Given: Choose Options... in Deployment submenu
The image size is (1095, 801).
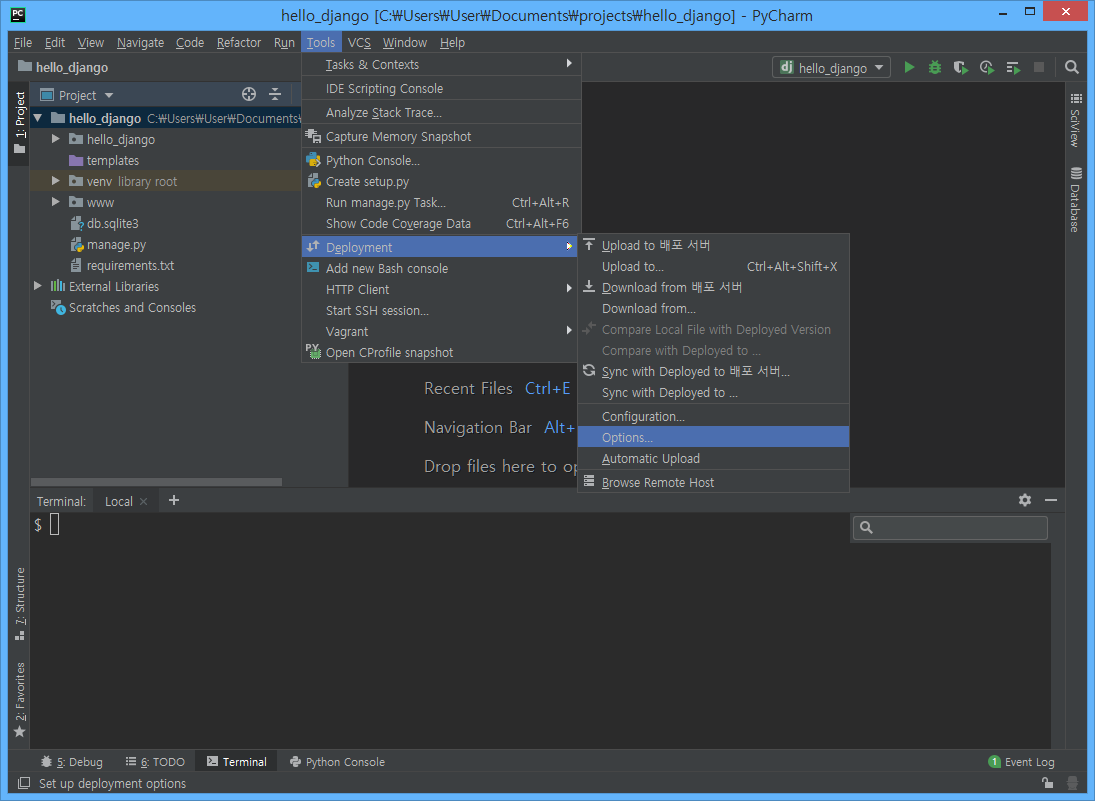Looking at the screenshot, I should pyautogui.click(x=713, y=437).
